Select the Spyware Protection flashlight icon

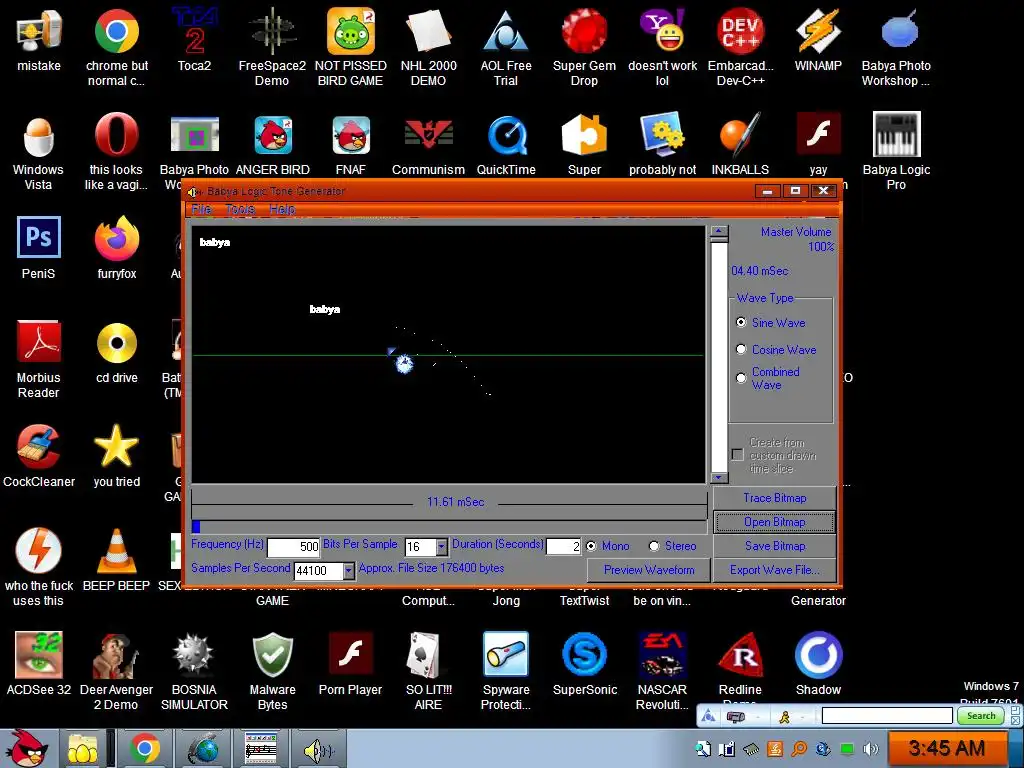(506, 671)
